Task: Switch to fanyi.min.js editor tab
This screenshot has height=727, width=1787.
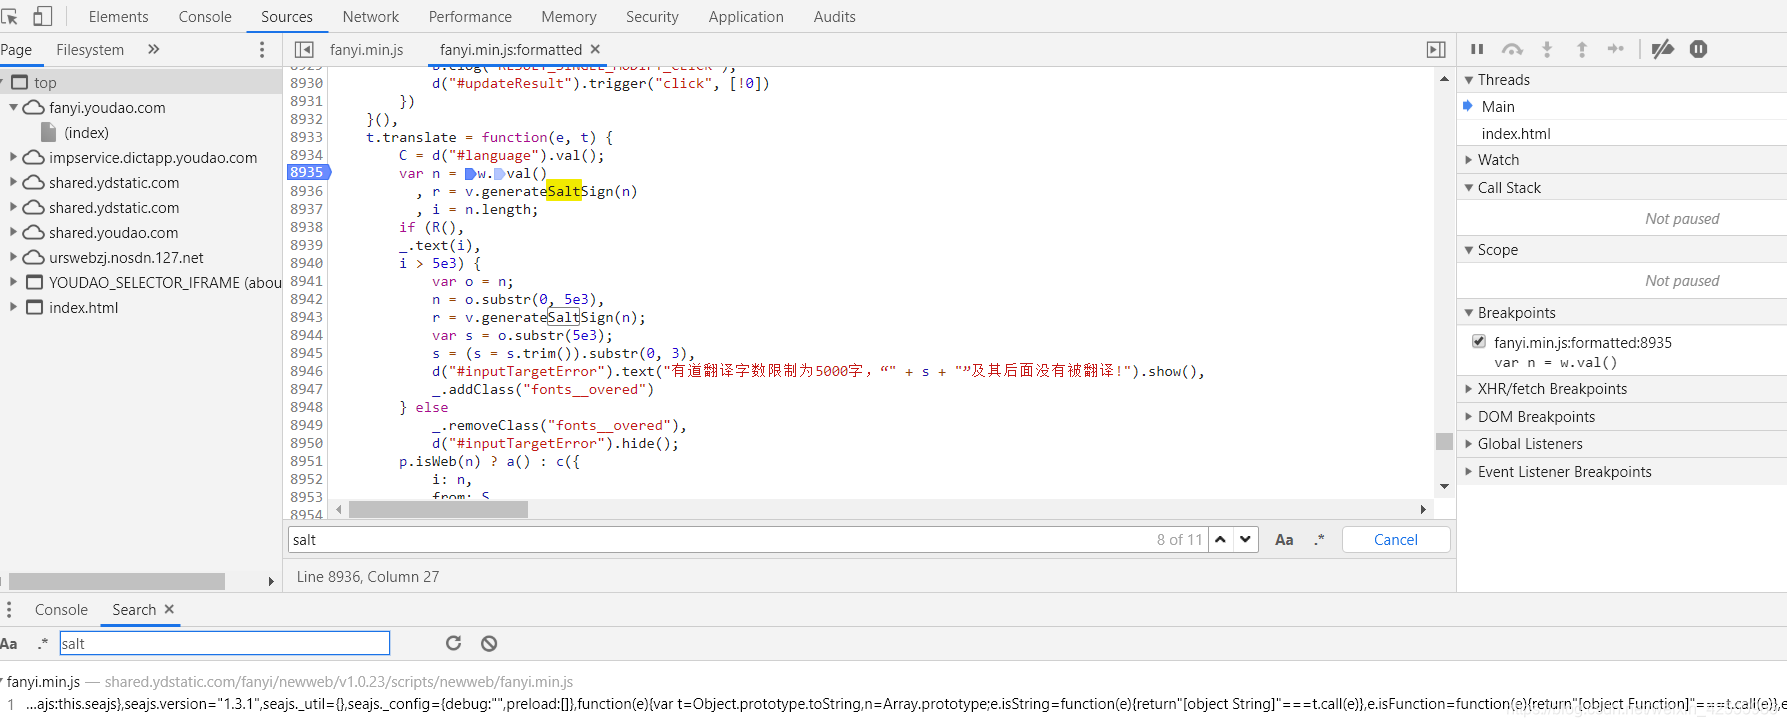Action: (366, 49)
